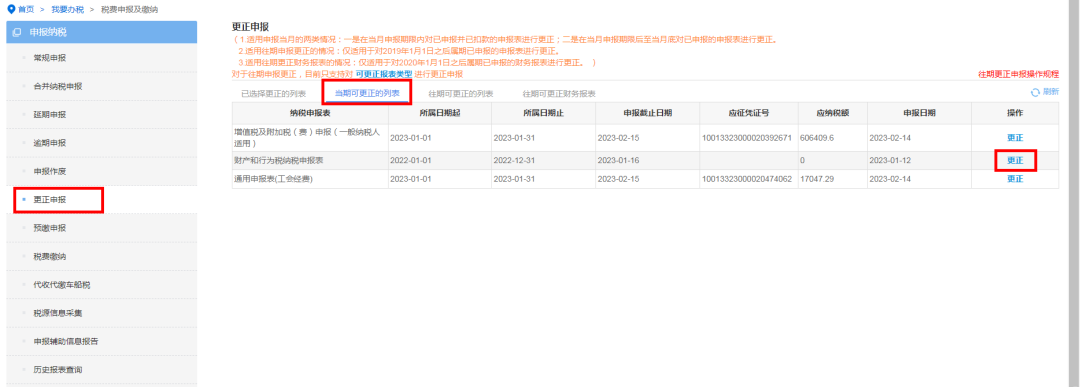Click 更正 for 财产和行为税纳税申报表 row
This screenshot has width=1080, height=387.
pos(1015,160)
